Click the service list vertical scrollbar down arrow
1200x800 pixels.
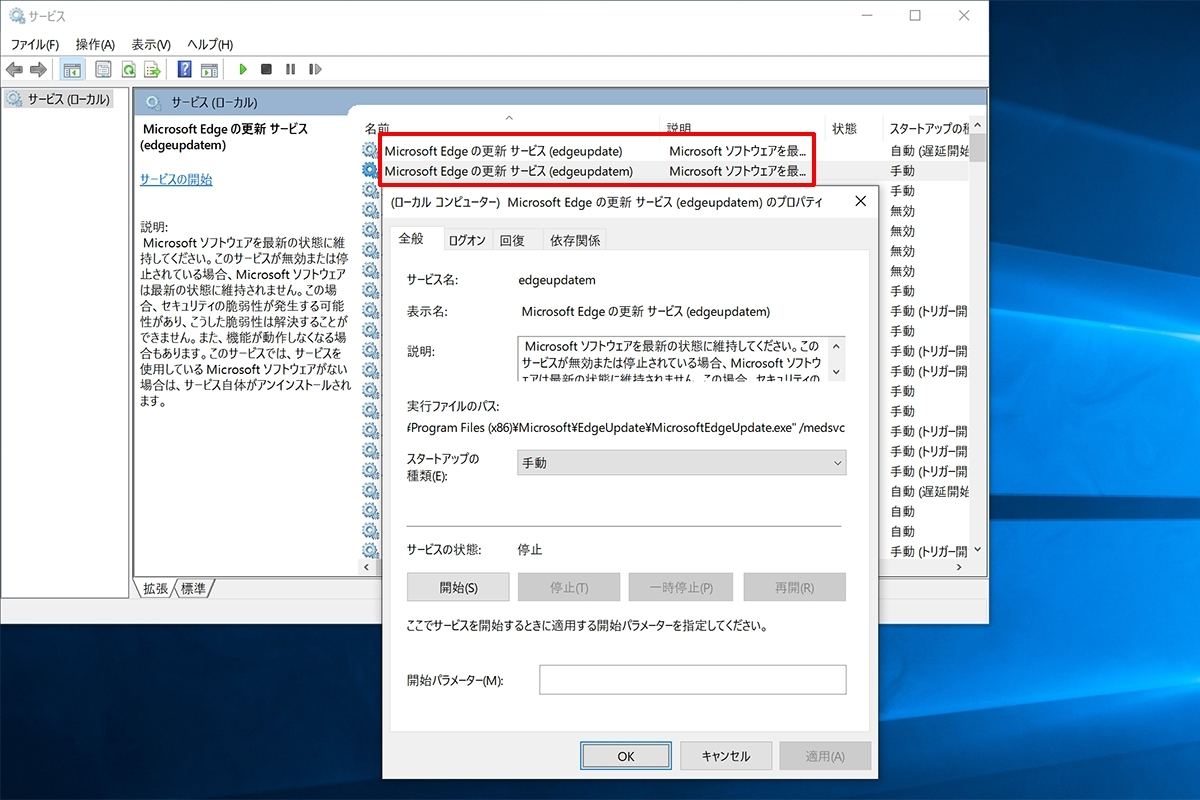coord(978,550)
